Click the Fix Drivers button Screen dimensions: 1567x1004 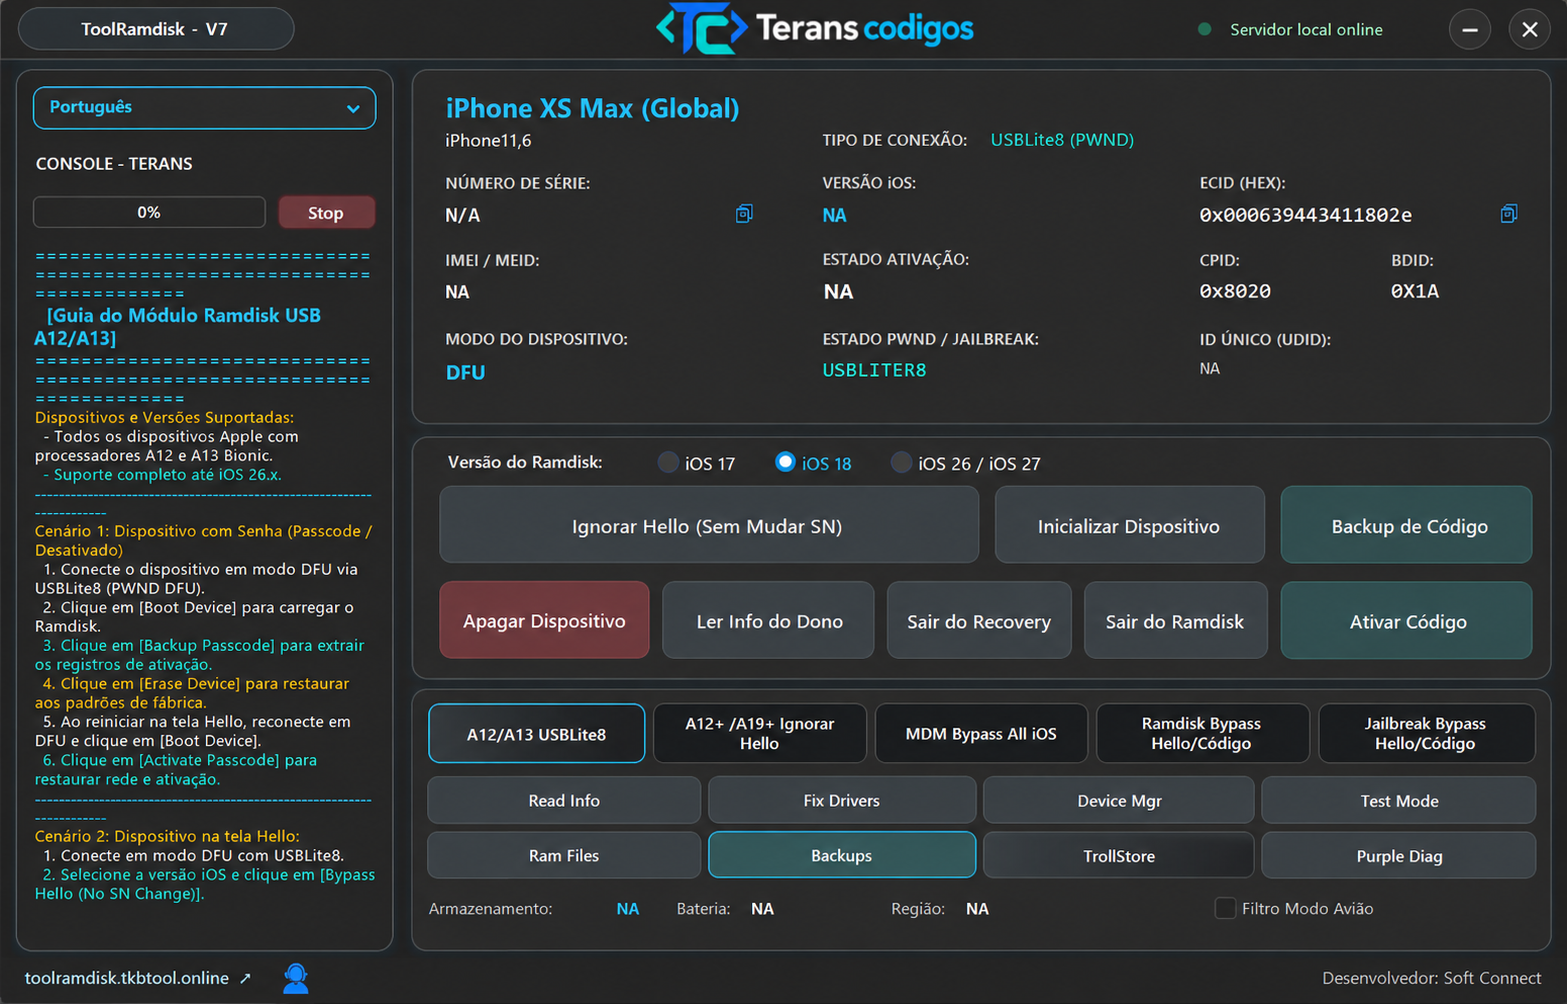coord(842,800)
